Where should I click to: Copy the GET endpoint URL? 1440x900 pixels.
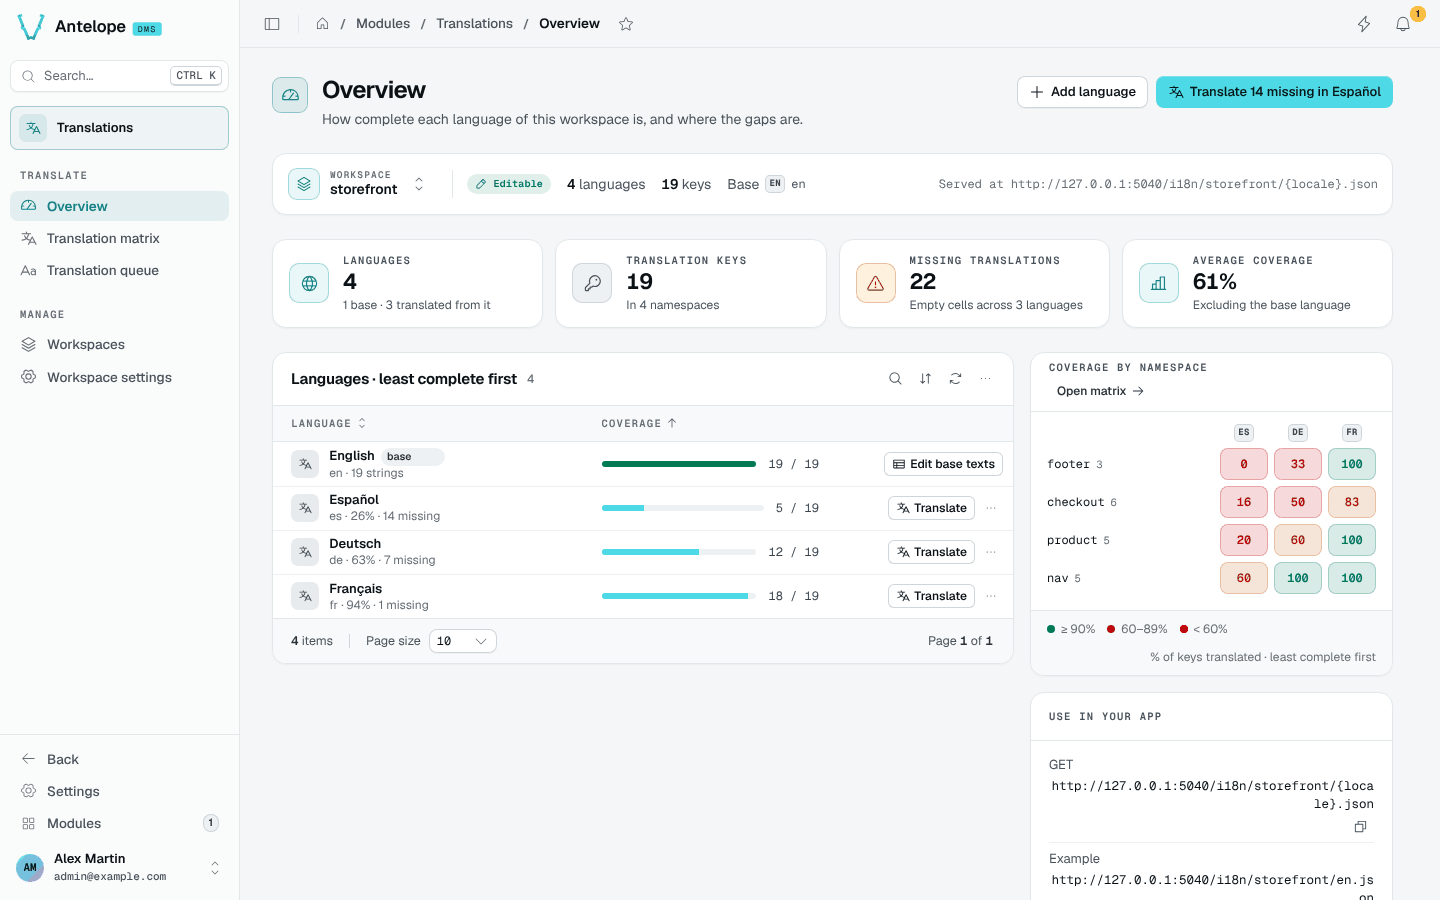point(1360,827)
